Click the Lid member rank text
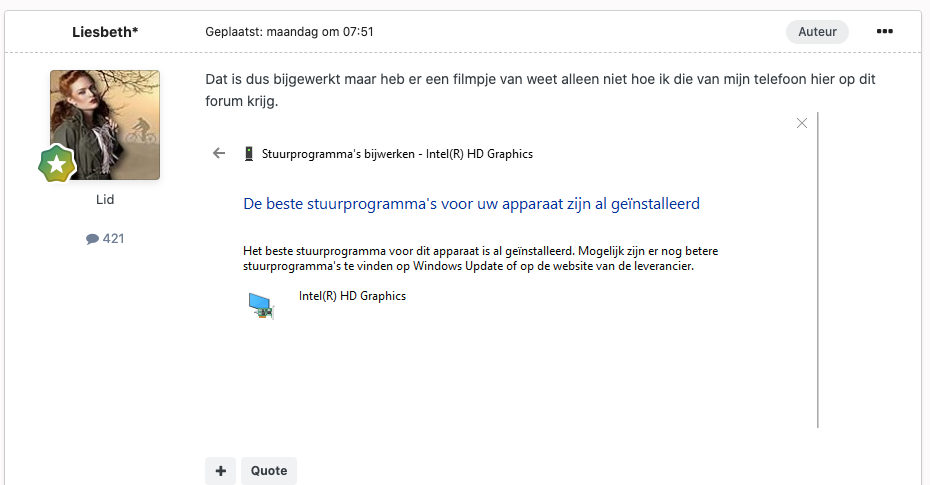This screenshot has height=485, width=930. (x=105, y=200)
